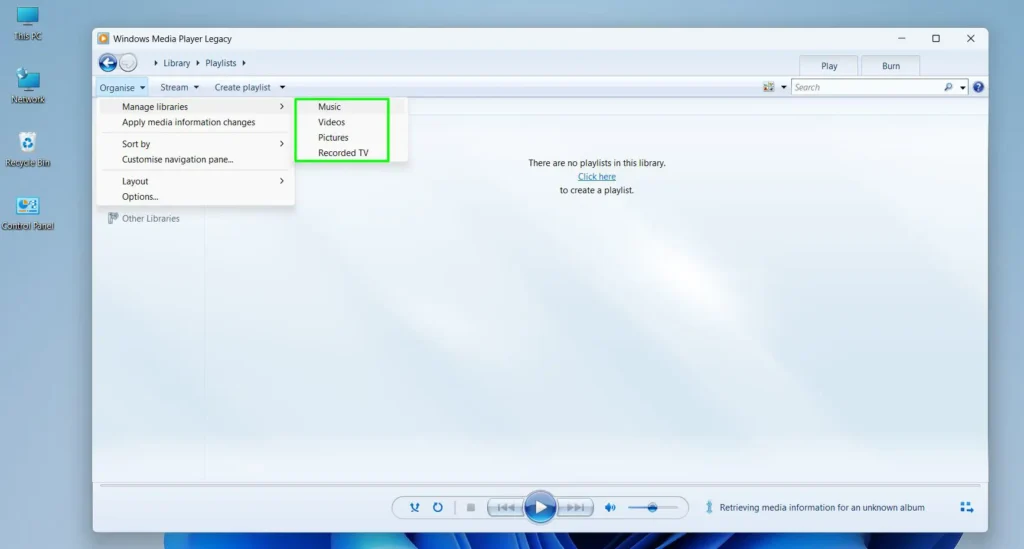1024x549 pixels.
Task: Close the Windows Media Player window
Action: point(970,39)
